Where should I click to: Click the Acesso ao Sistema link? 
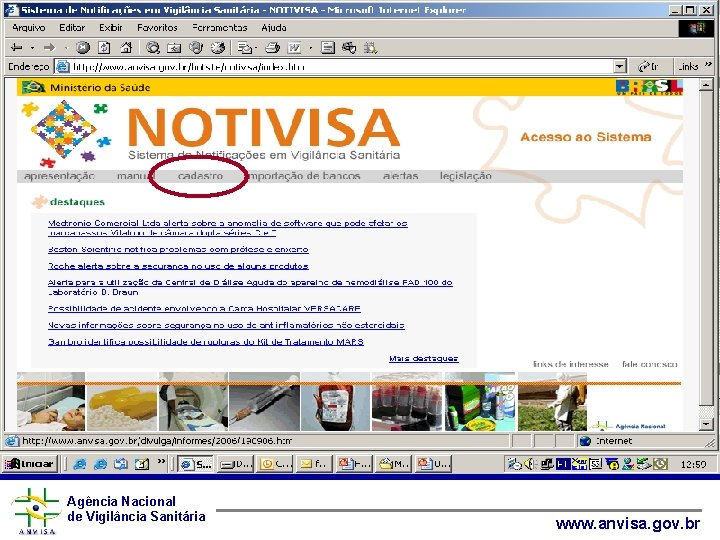pyautogui.click(x=585, y=137)
